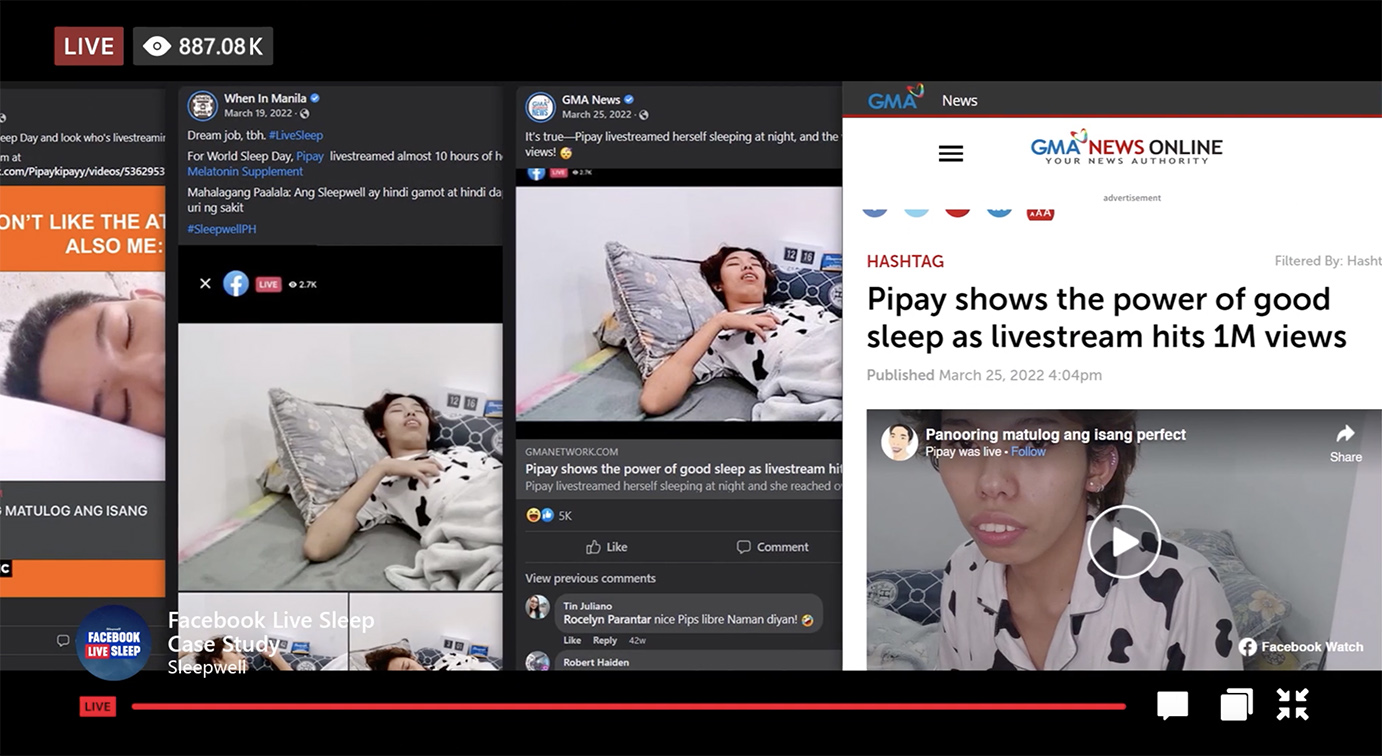Click the small LIVE indicator beside progress bar
The image size is (1382, 756).
[x=98, y=707]
